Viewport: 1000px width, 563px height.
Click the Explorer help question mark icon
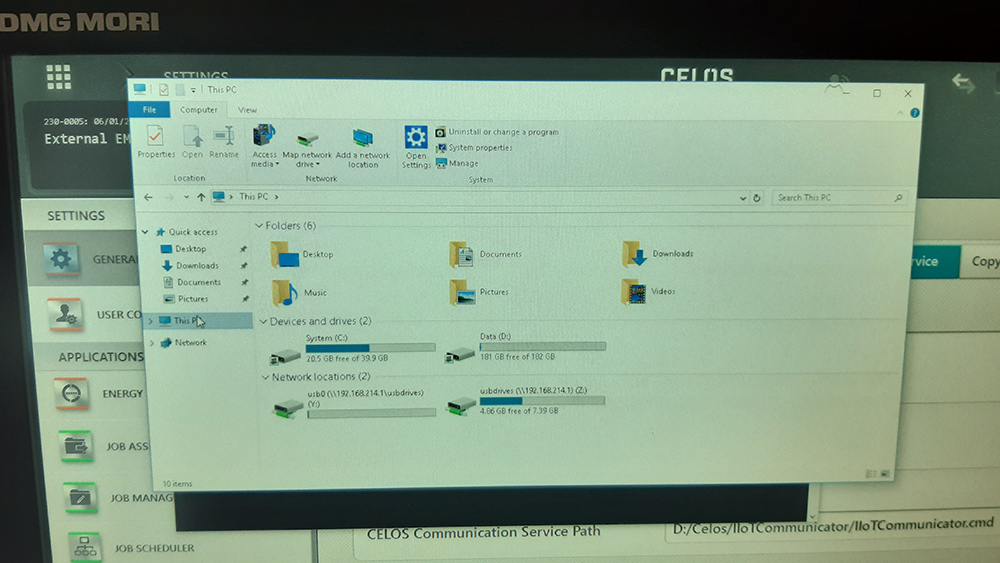[915, 113]
